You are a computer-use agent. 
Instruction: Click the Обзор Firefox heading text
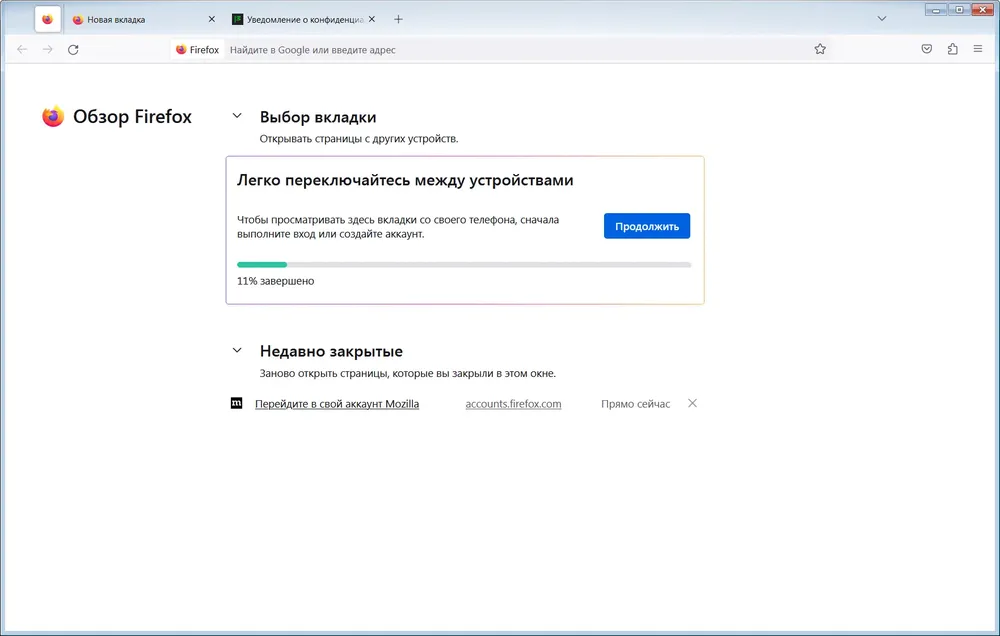pyautogui.click(x=132, y=117)
